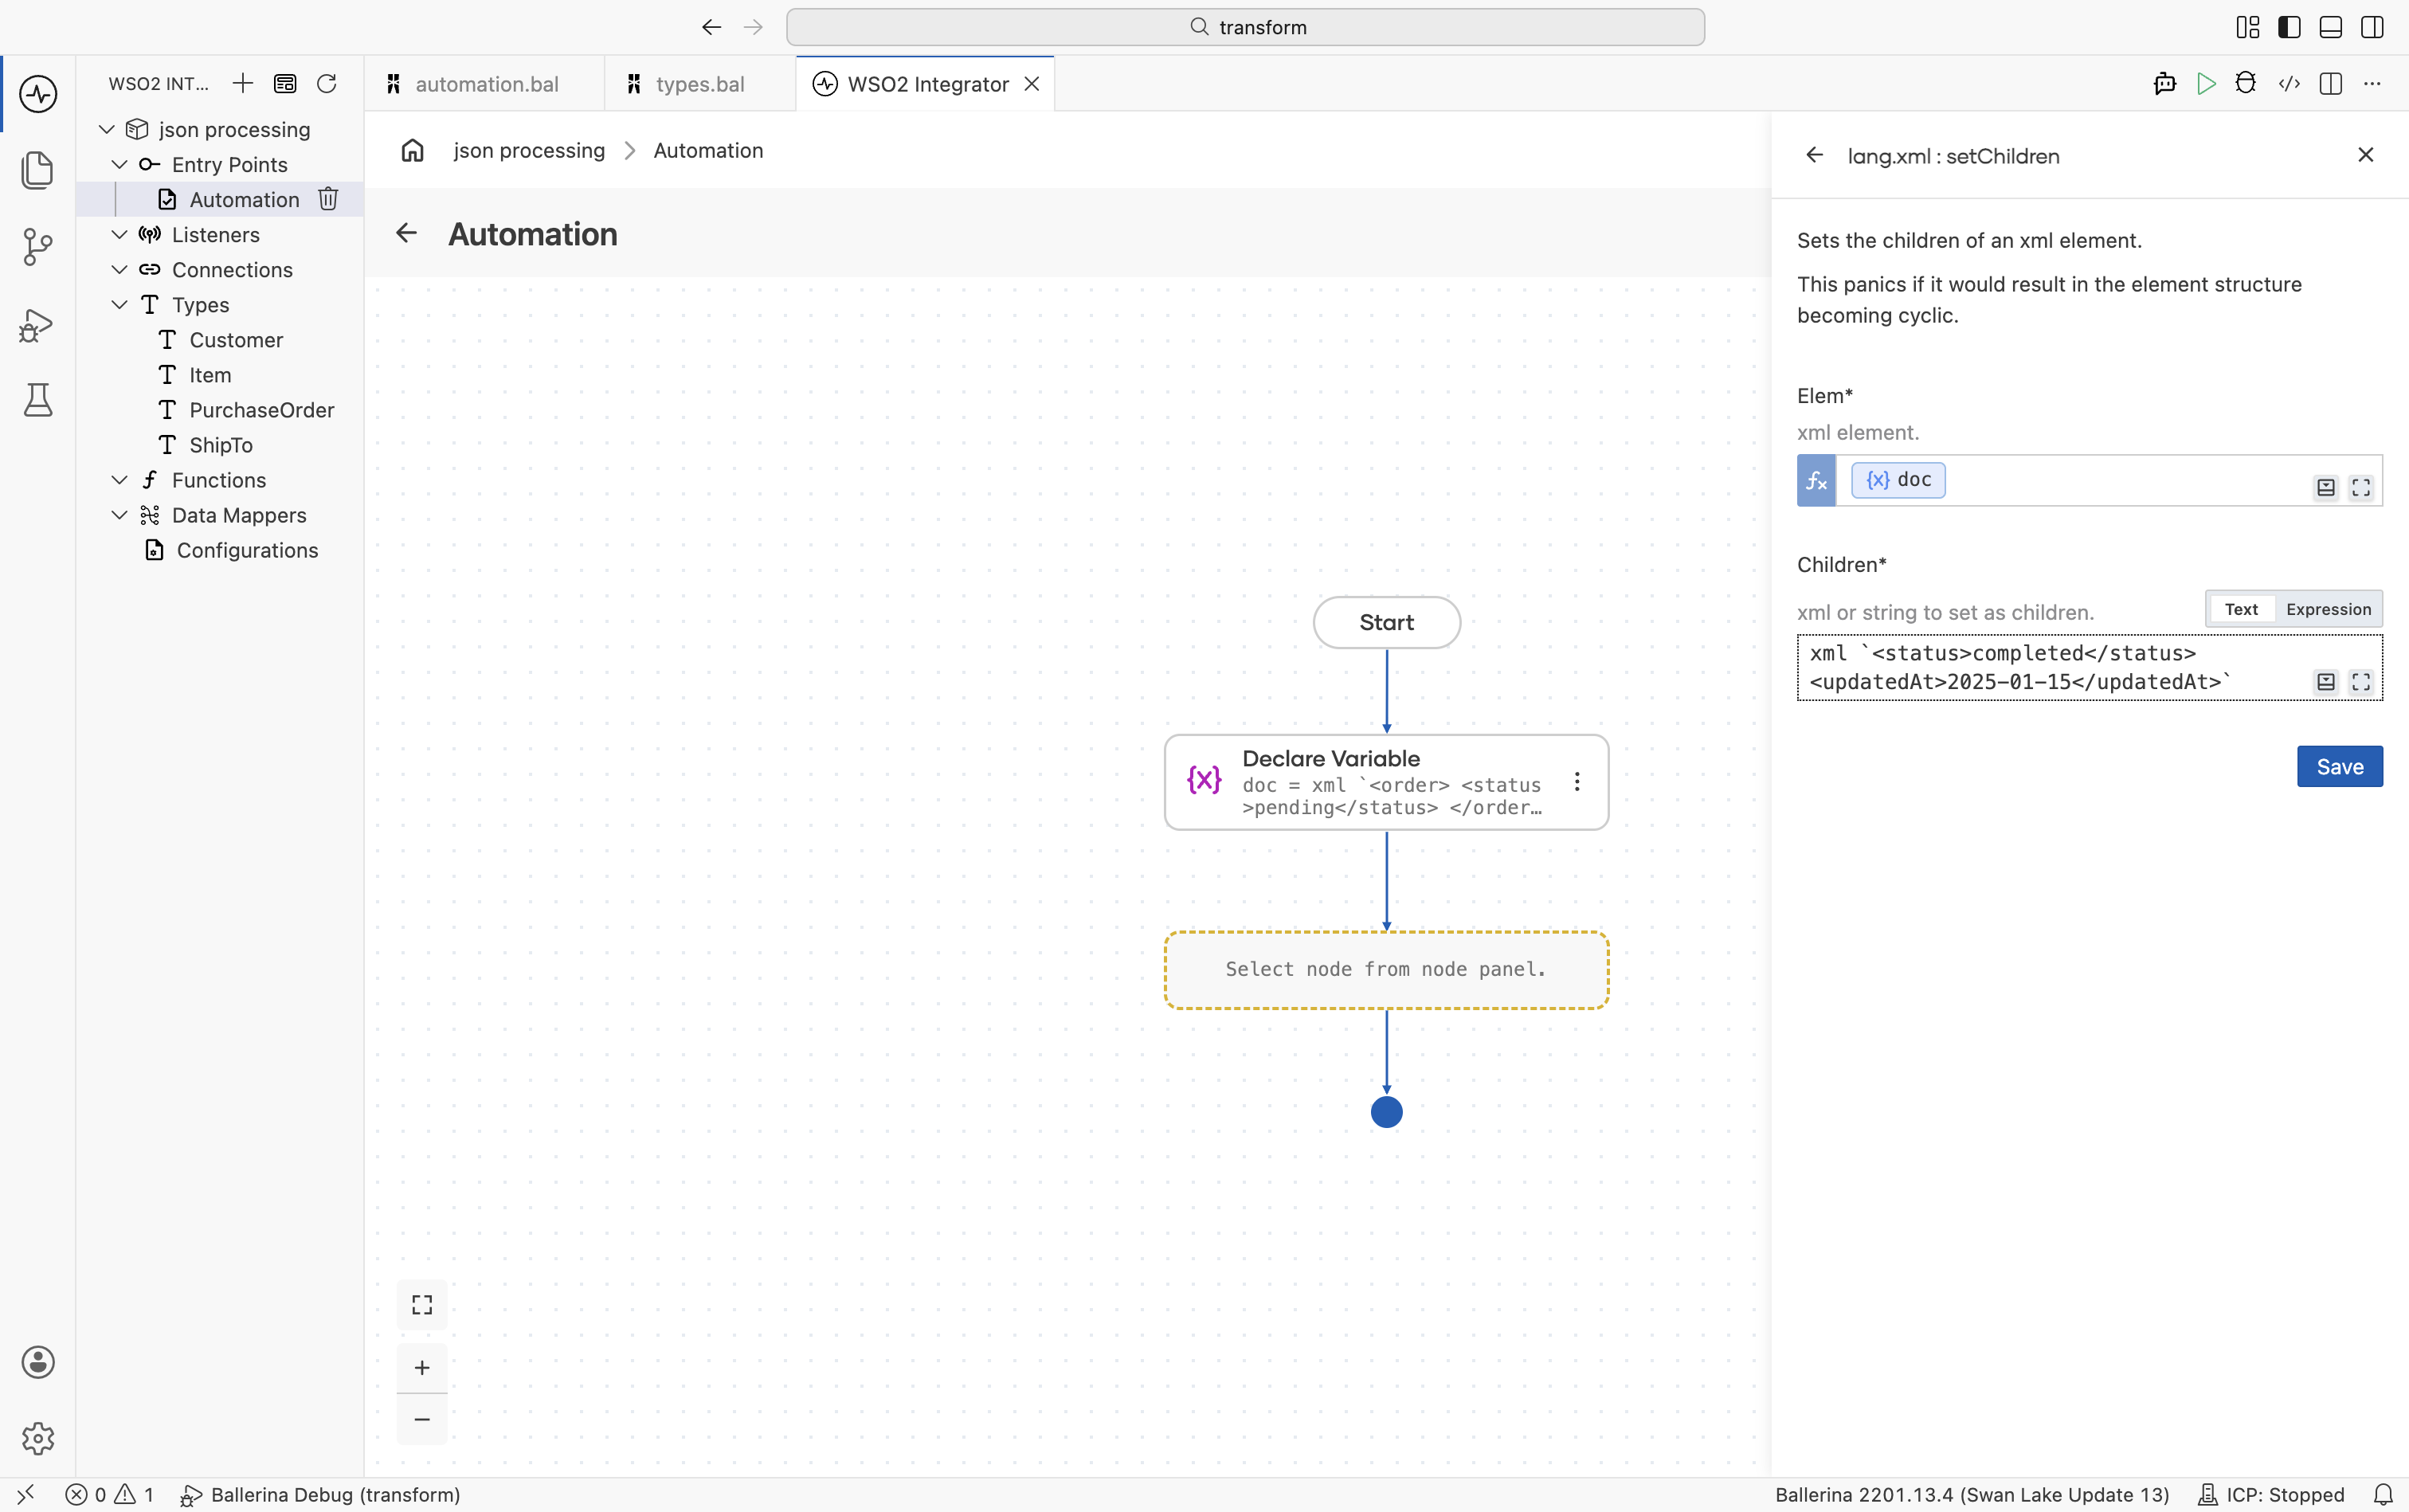
Task: Click the fit-to-screen icon on canvas
Action: [422, 1305]
